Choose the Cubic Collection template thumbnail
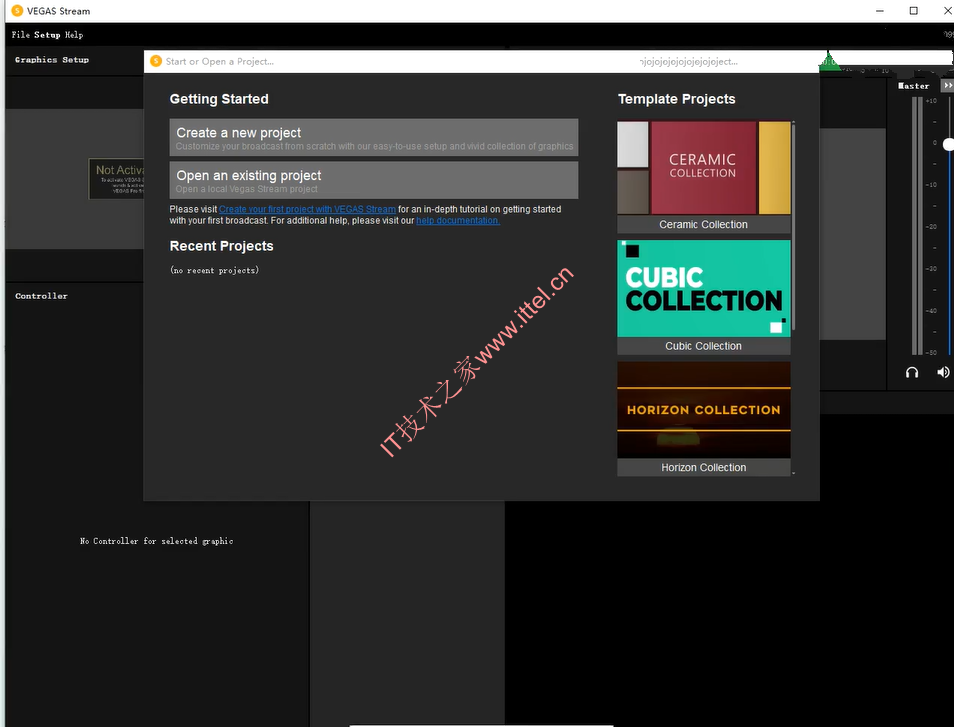Screen dimensions: 954x727 pos(704,288)
